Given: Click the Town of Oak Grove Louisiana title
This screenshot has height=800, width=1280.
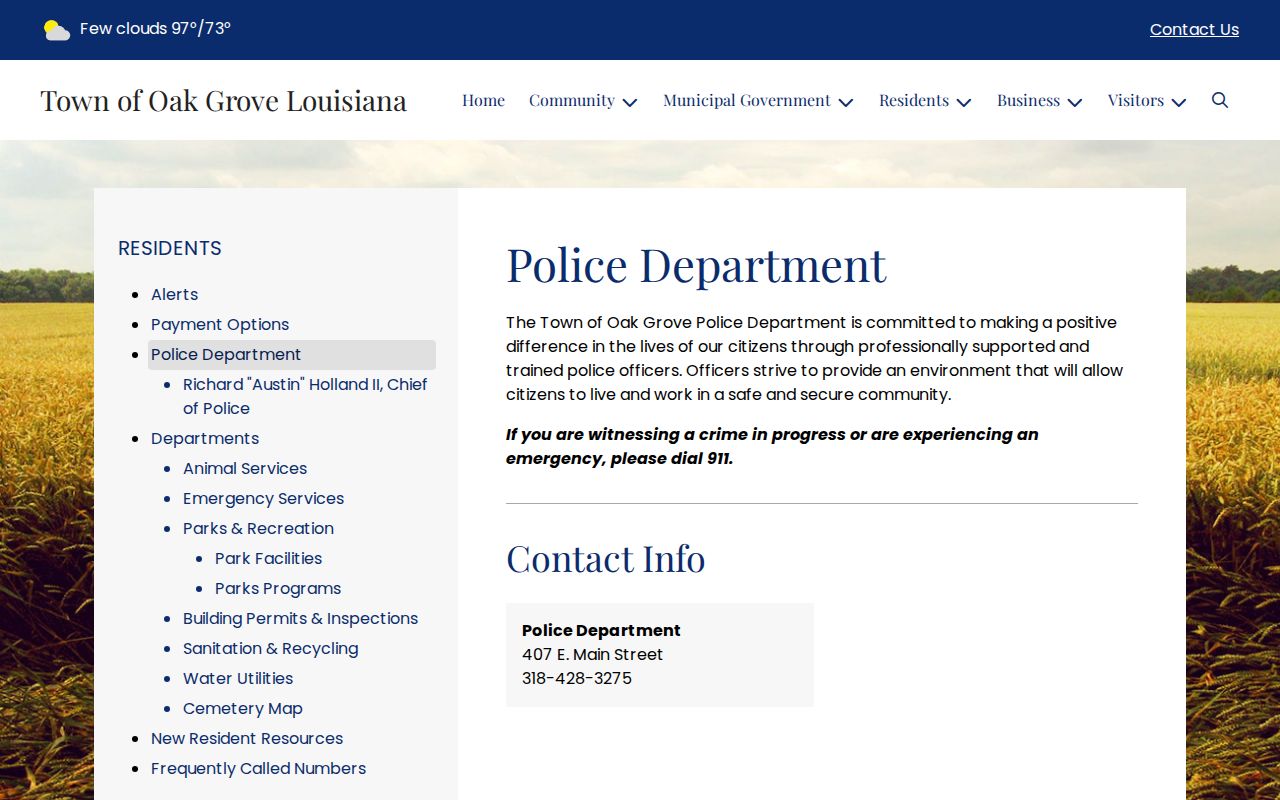Looking at the screenshot, I should tap(224, 100).
